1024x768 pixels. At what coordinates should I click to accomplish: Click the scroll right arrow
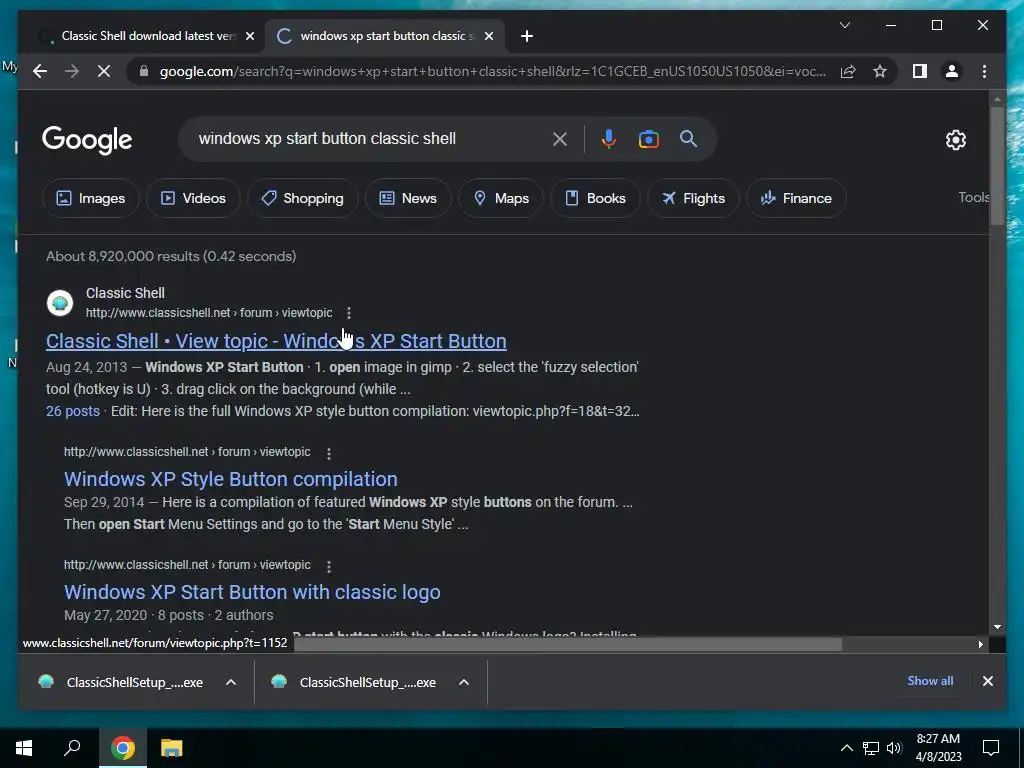tap(980, 645)
